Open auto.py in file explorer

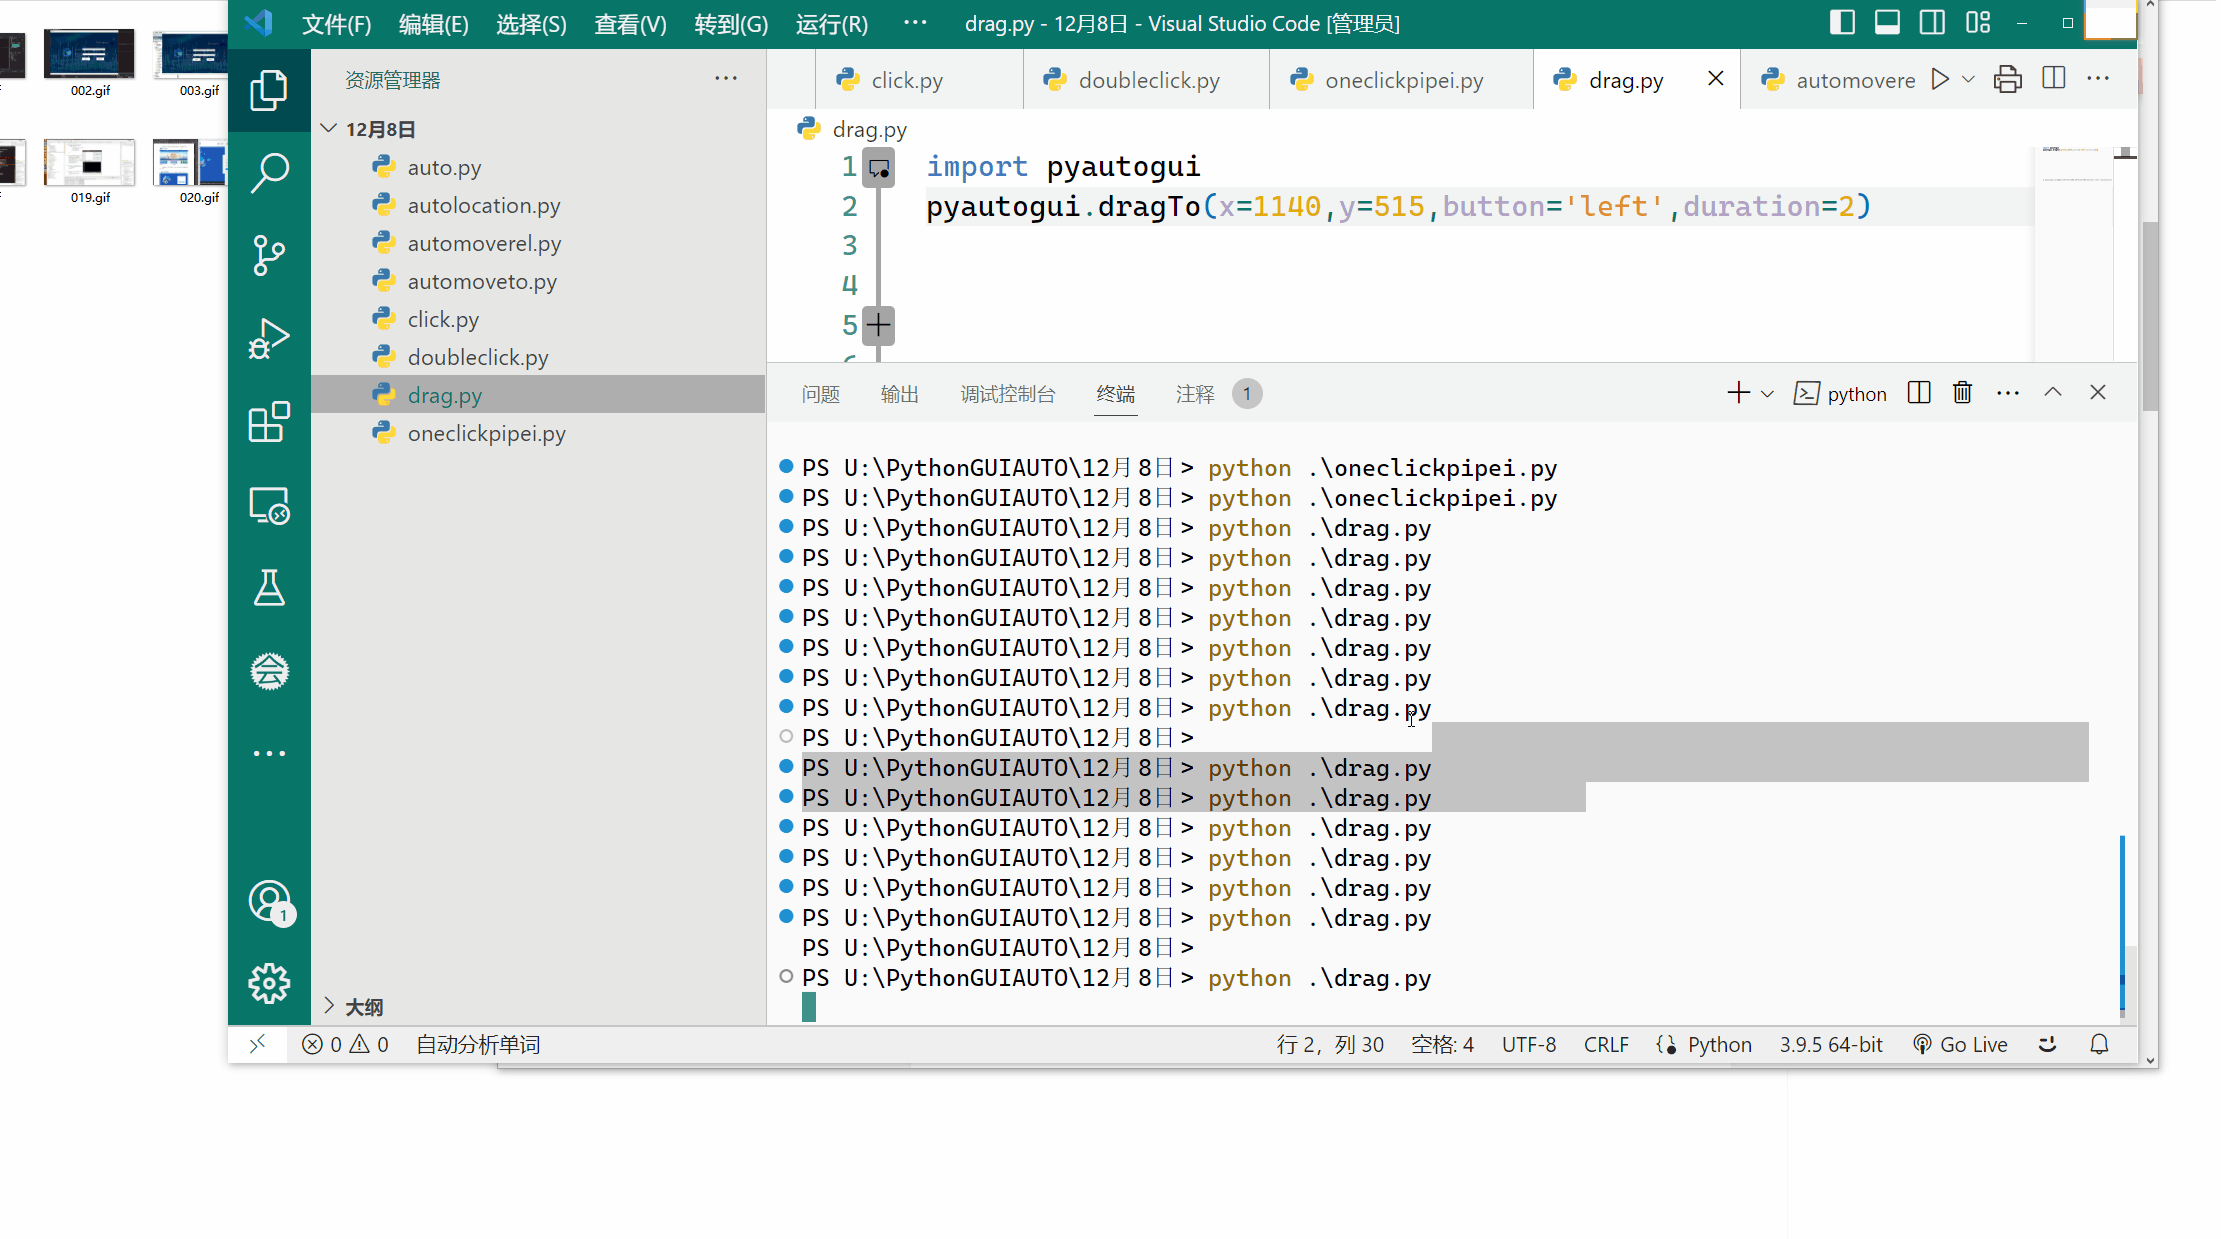point(538,167)
